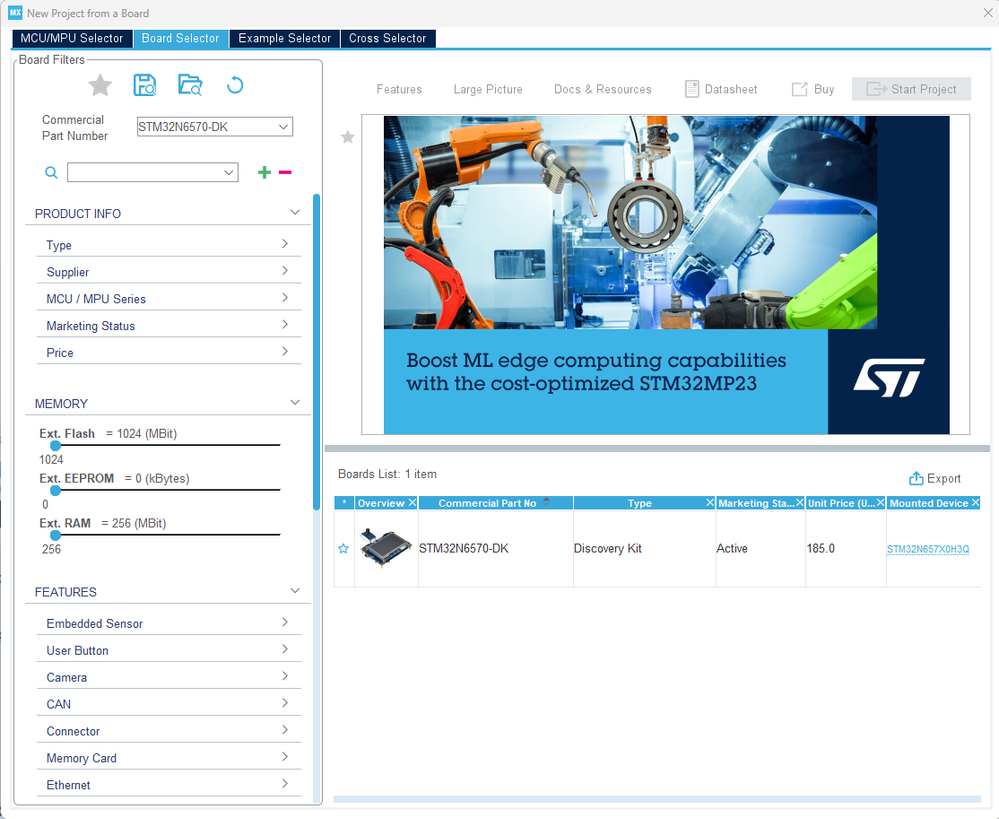This screenshot has height=819, width=999.
Task: Close the Mounted Device column with its X
Action: 975,503
